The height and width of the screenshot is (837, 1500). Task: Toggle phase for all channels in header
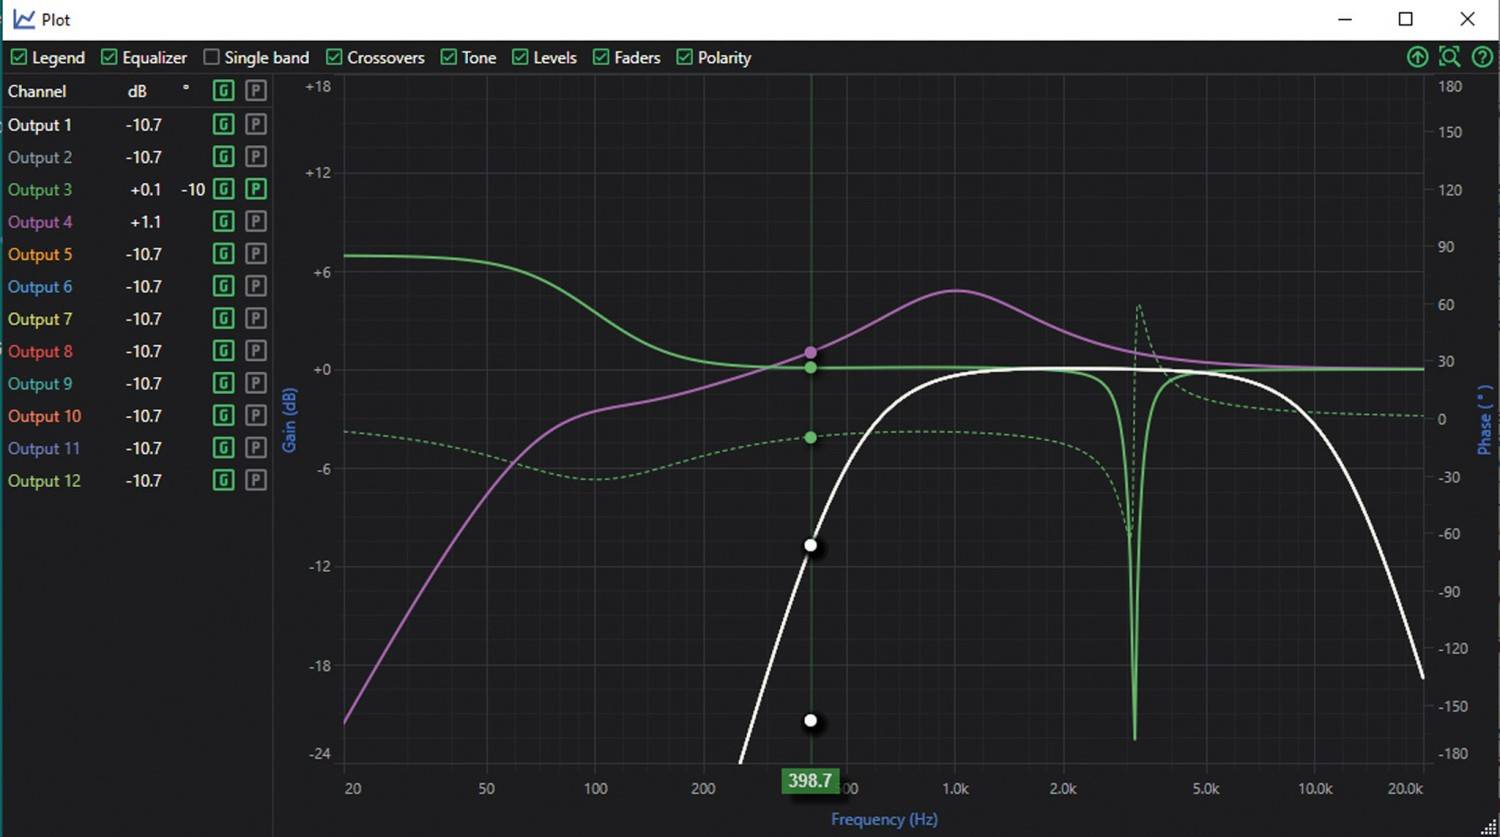coord(256,91)
